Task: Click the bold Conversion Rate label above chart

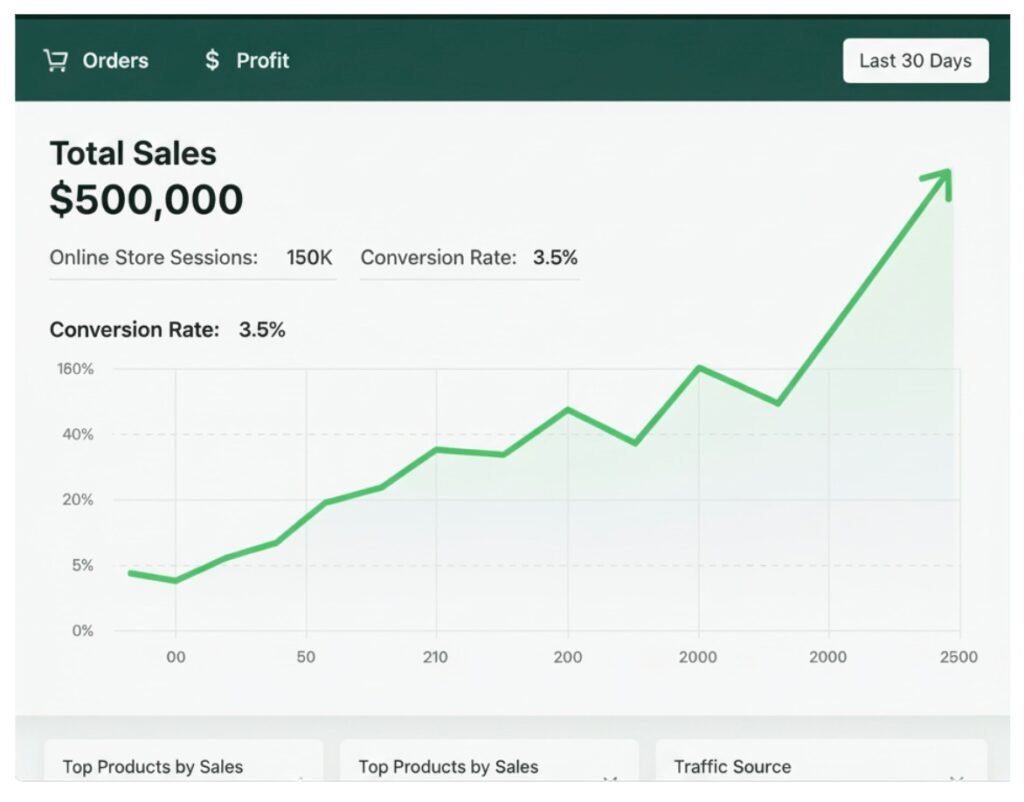Action: click(134, 330)
